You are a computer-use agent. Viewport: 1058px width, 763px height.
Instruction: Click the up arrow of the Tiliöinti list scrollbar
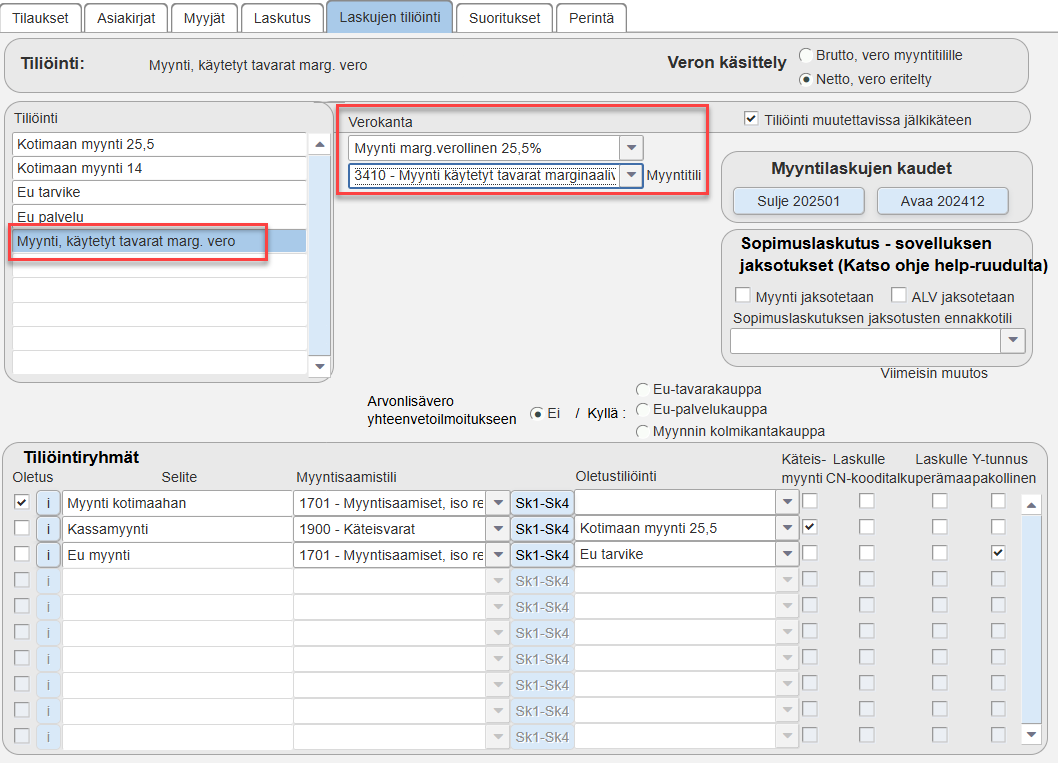click(x=320, y=144)
